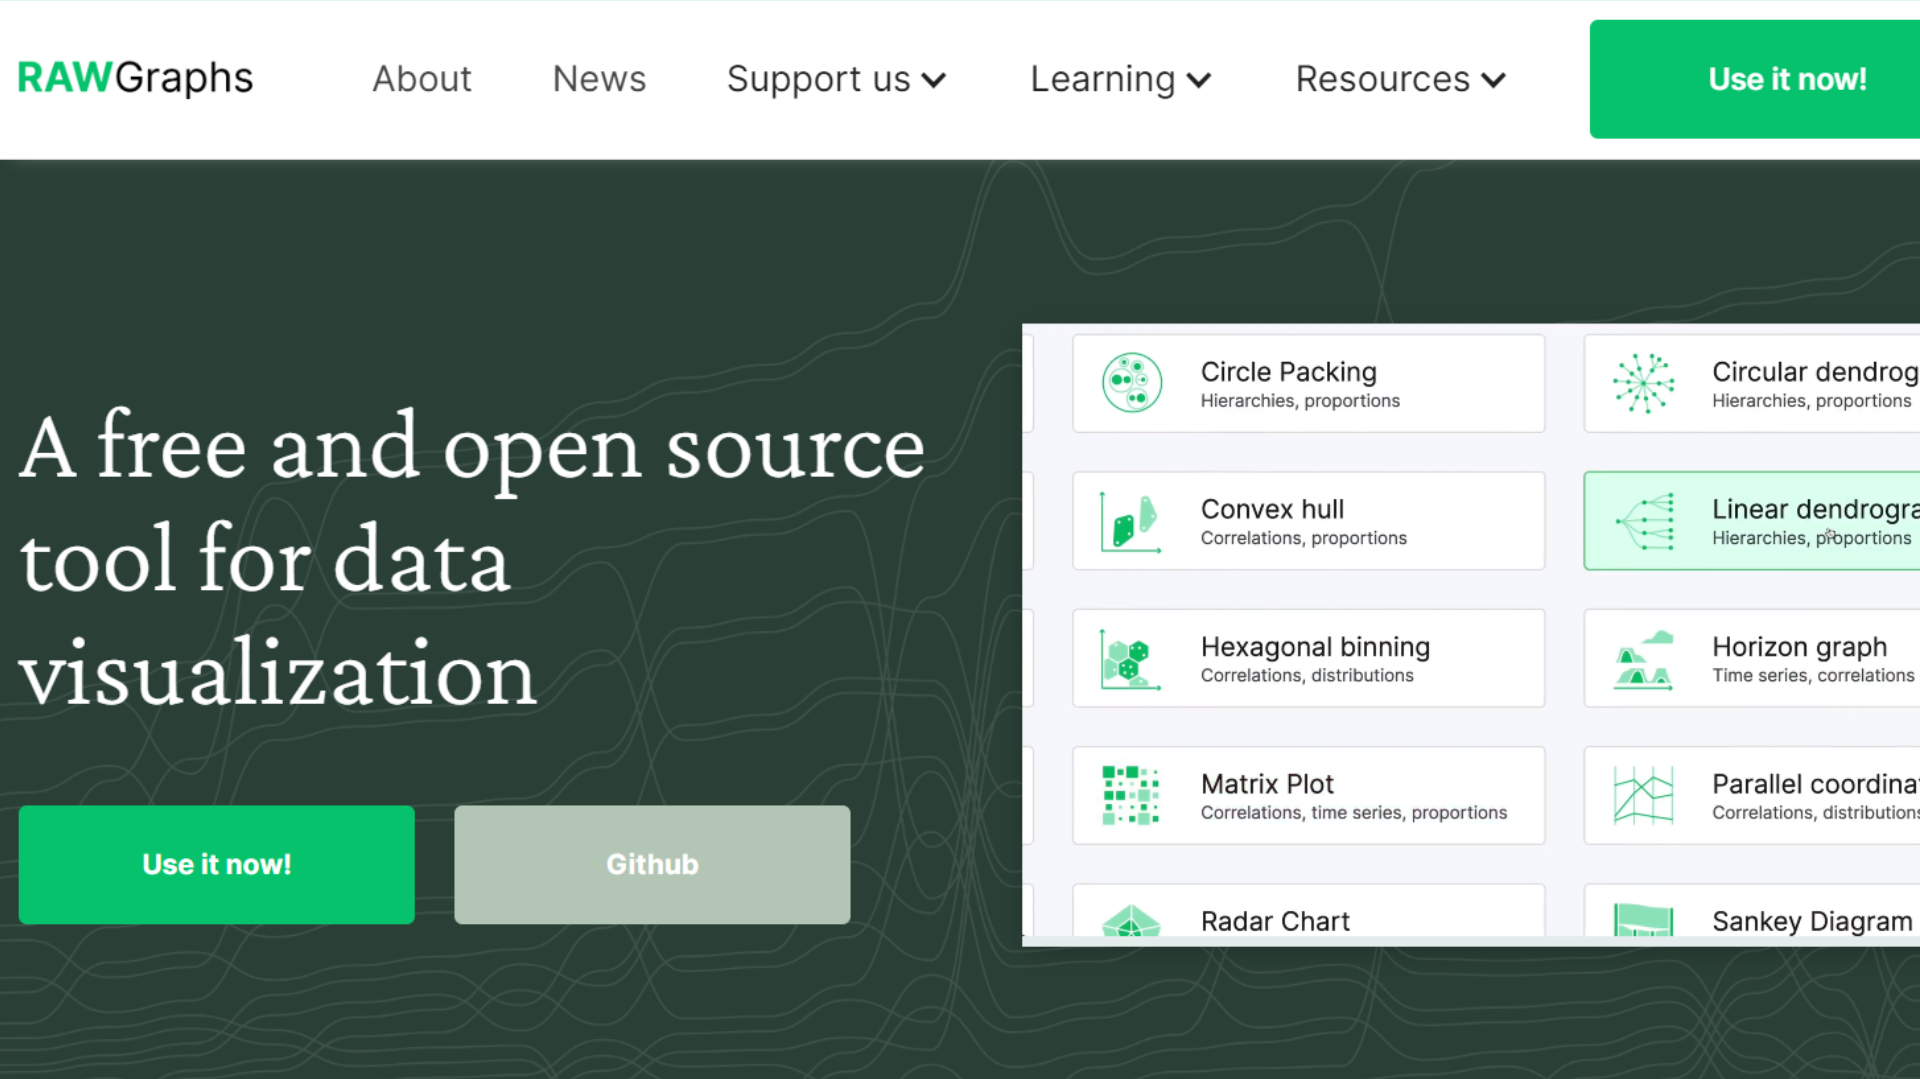Choose the Matrix Plot grid icon
Viewport: 1920px width, 1079px height.
(1131, 796)
